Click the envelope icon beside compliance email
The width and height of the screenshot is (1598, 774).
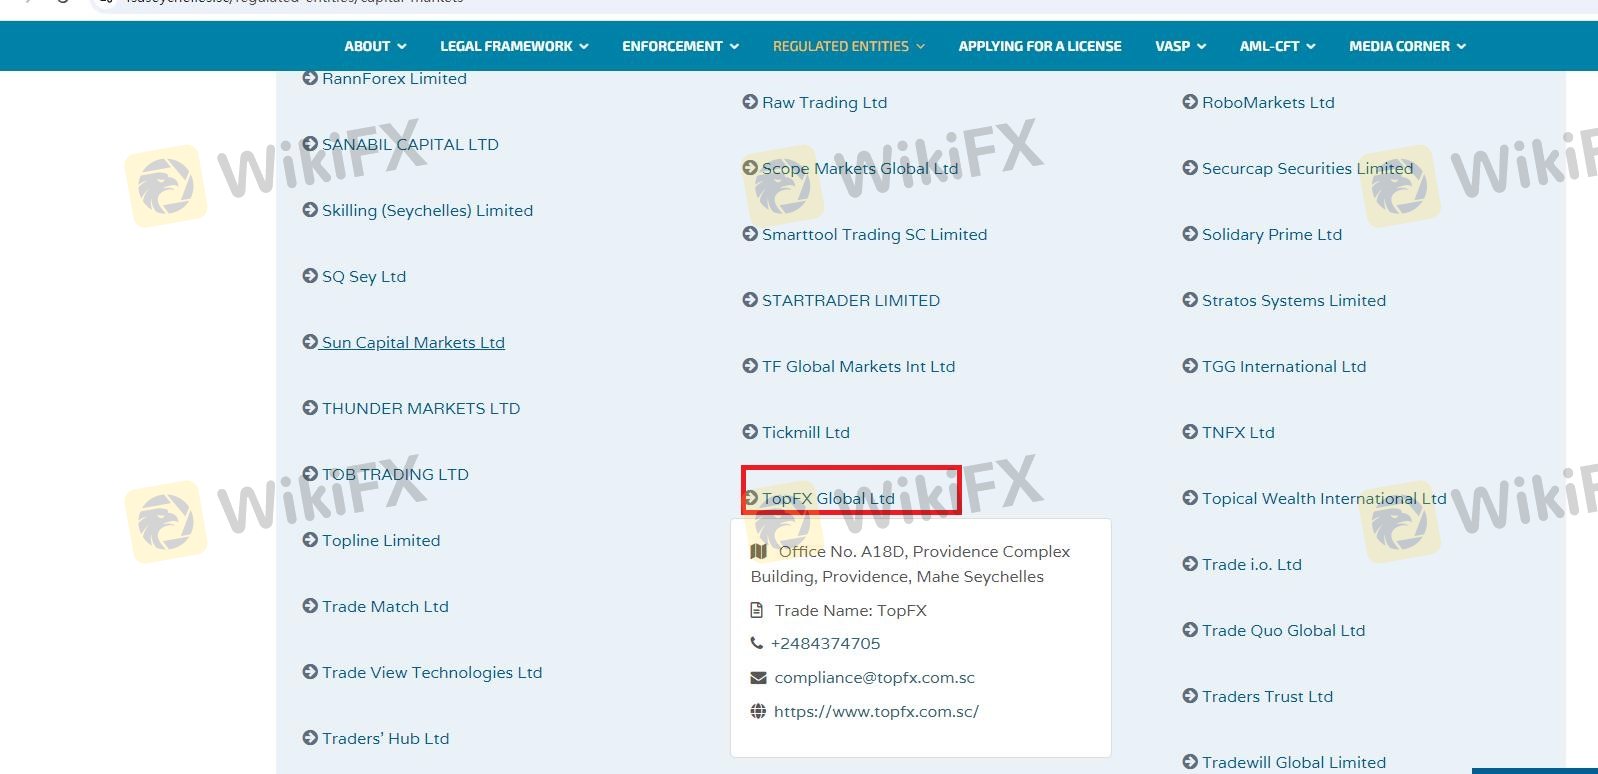point(758,677)
